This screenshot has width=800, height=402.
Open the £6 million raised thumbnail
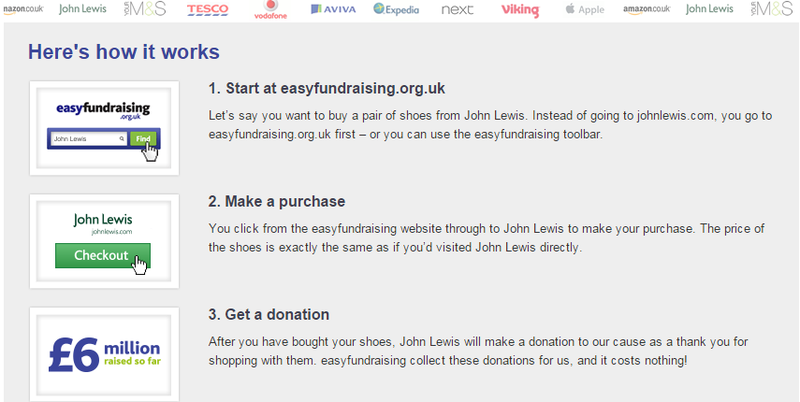(x=104, y=352)
